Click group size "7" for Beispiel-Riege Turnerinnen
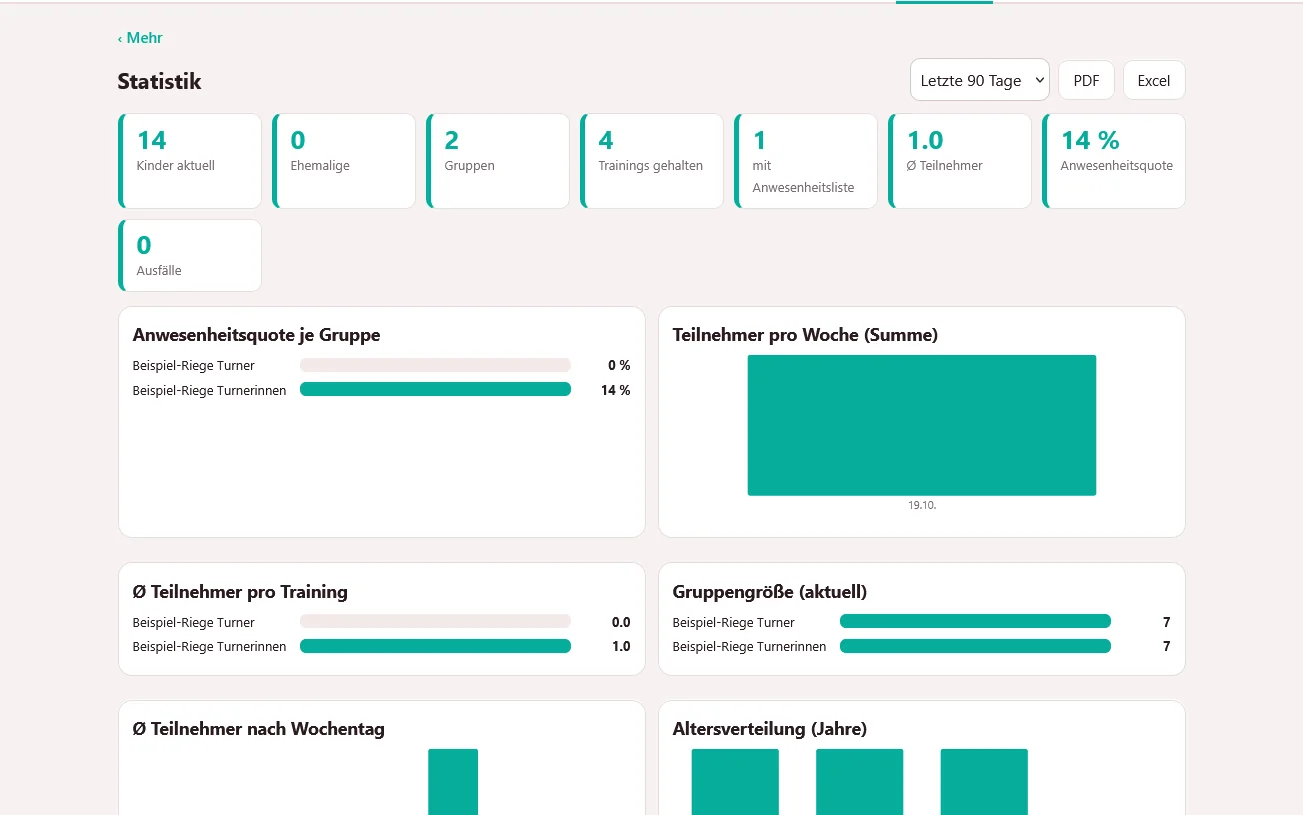This screenshot has width=1303, height=815. coord(1166,646)
